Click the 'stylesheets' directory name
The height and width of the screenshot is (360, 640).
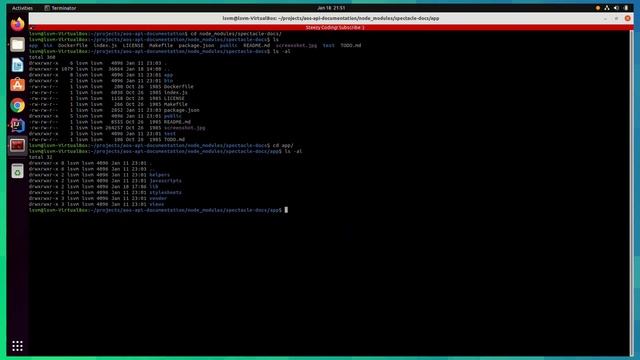point(165,192)
